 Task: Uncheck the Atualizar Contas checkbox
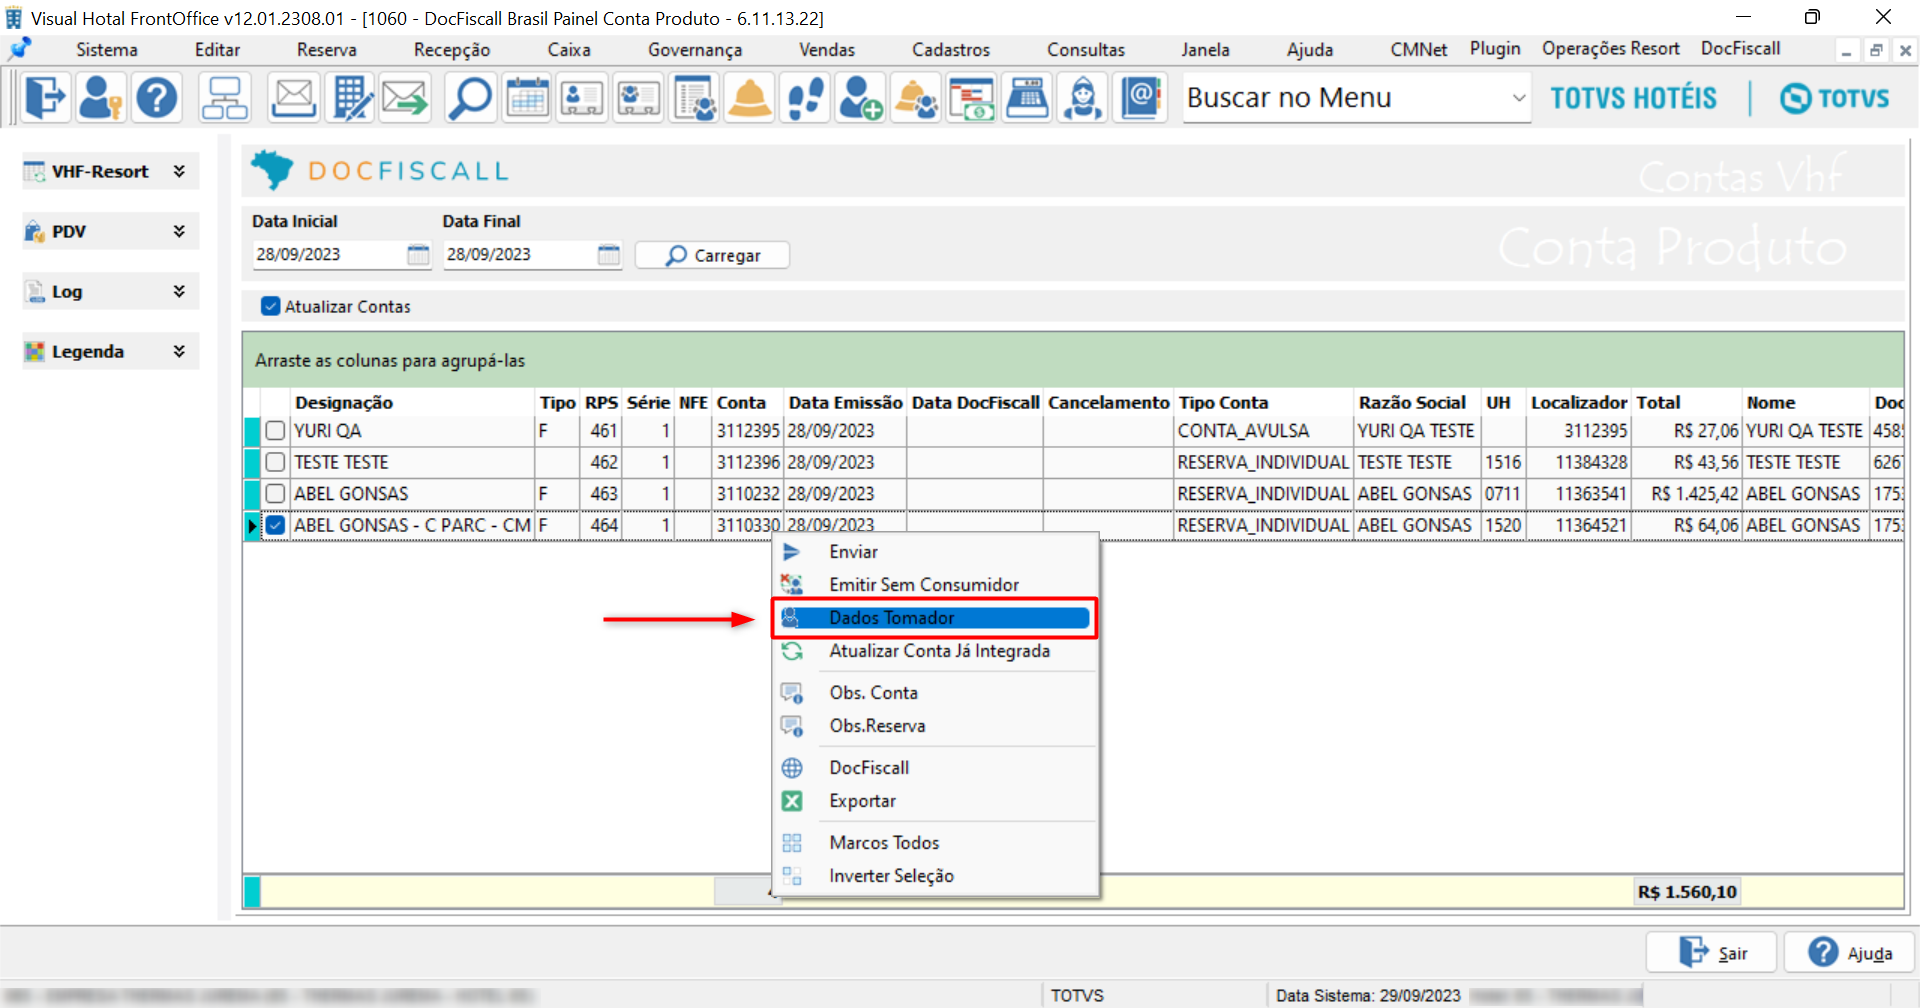[270, 306]
